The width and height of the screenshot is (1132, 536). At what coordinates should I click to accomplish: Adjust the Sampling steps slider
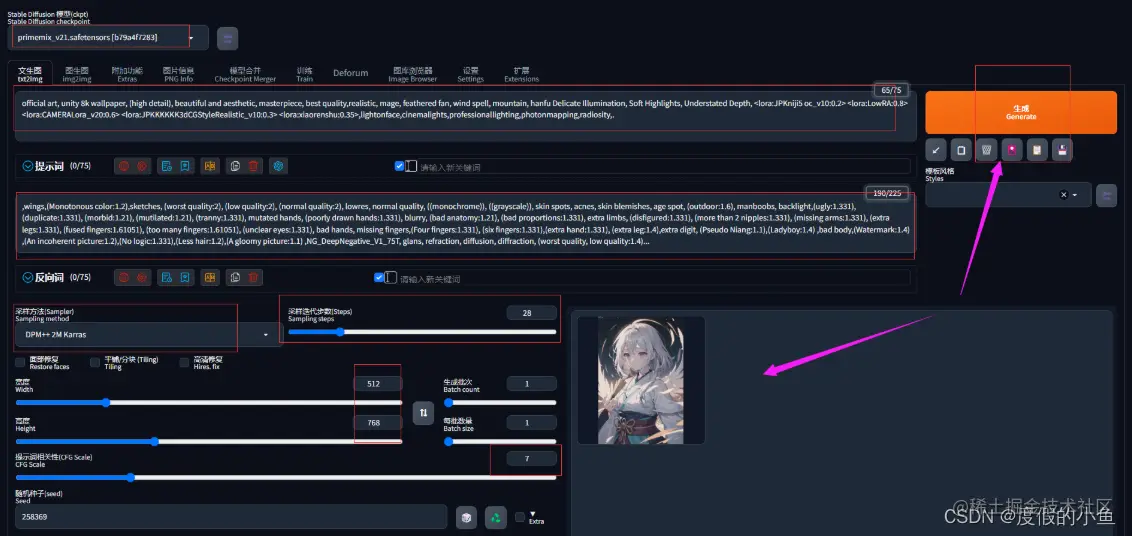coord(422,332)
